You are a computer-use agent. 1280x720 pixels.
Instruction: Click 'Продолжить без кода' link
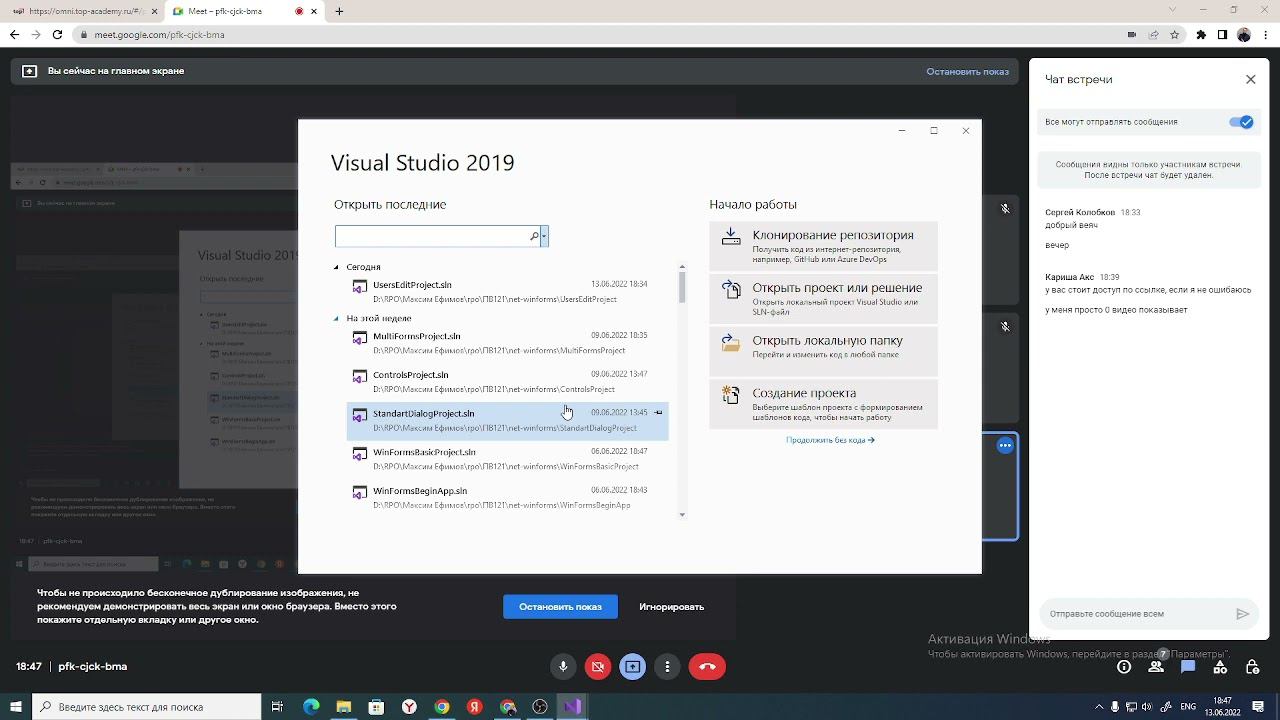pyautogui.click(x=830, y=440)
